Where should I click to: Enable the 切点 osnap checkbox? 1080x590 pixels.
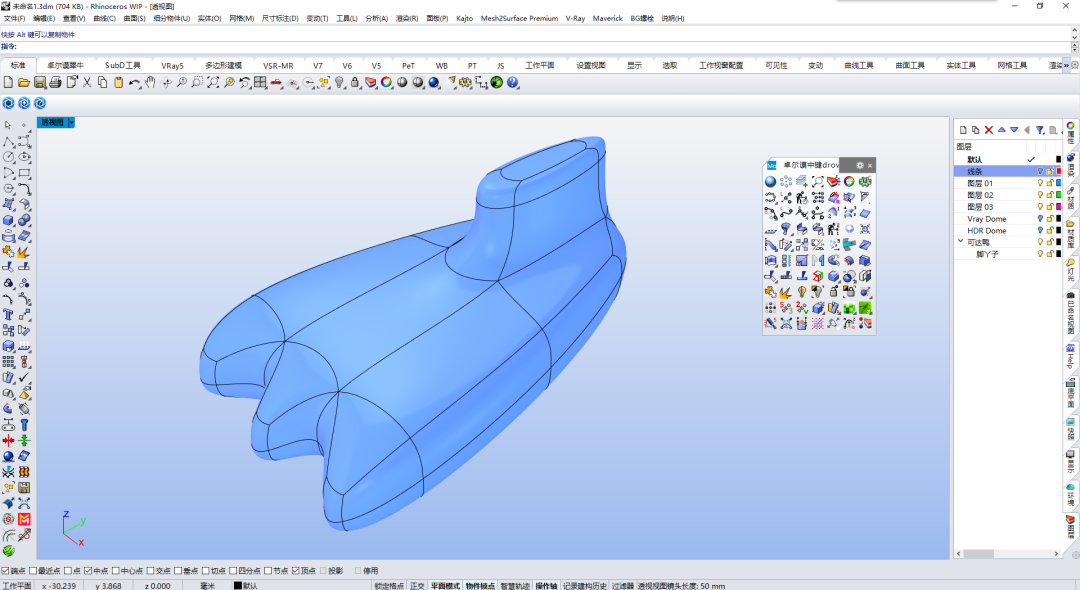coord(205,571)
